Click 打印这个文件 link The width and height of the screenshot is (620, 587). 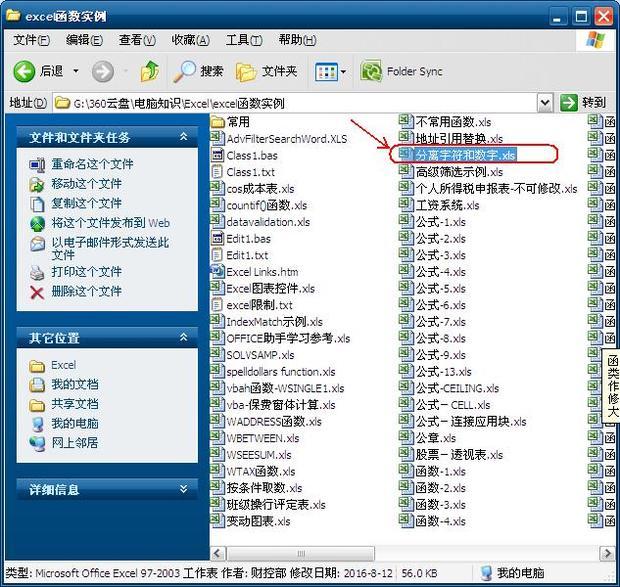(x=87, y=272)
